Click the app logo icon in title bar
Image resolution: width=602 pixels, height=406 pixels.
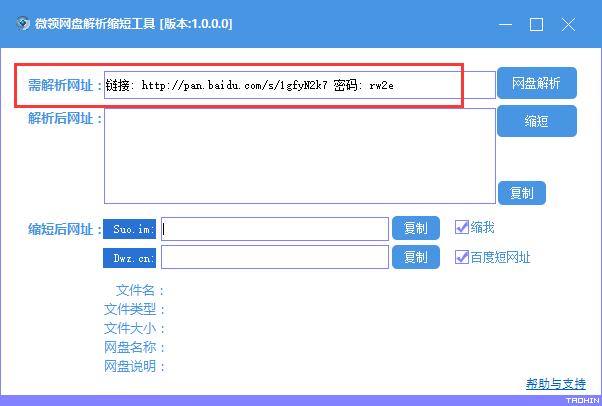[x=23, y=24]
